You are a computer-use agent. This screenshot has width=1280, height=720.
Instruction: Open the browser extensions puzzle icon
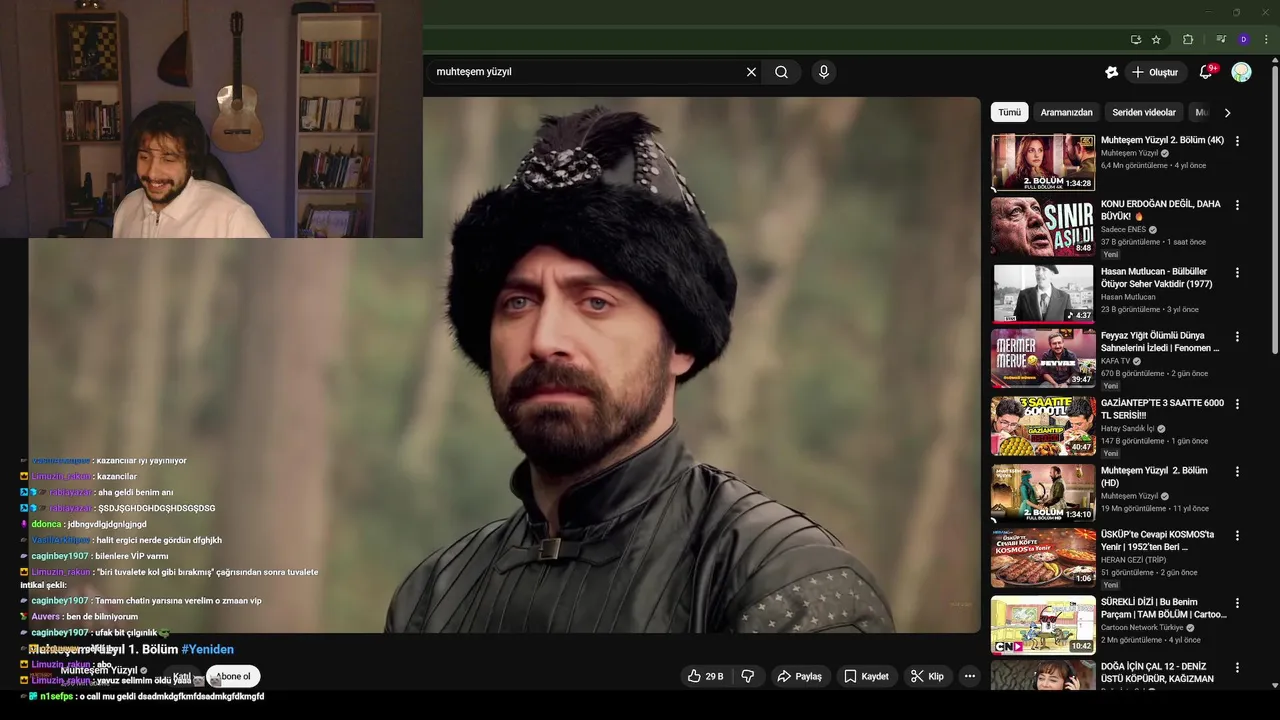point(1188,40)
